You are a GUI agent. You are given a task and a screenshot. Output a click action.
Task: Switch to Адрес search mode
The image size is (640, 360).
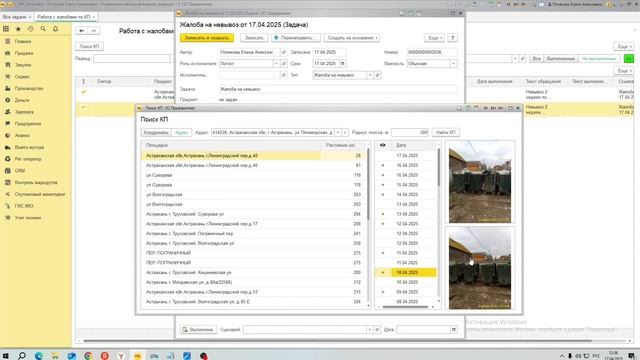coord(181,133)
